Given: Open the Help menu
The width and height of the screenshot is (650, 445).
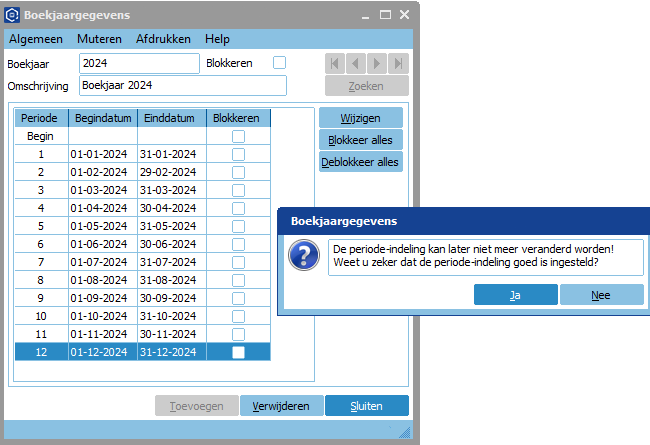Looking at the screenshot, I should (217, 39).
